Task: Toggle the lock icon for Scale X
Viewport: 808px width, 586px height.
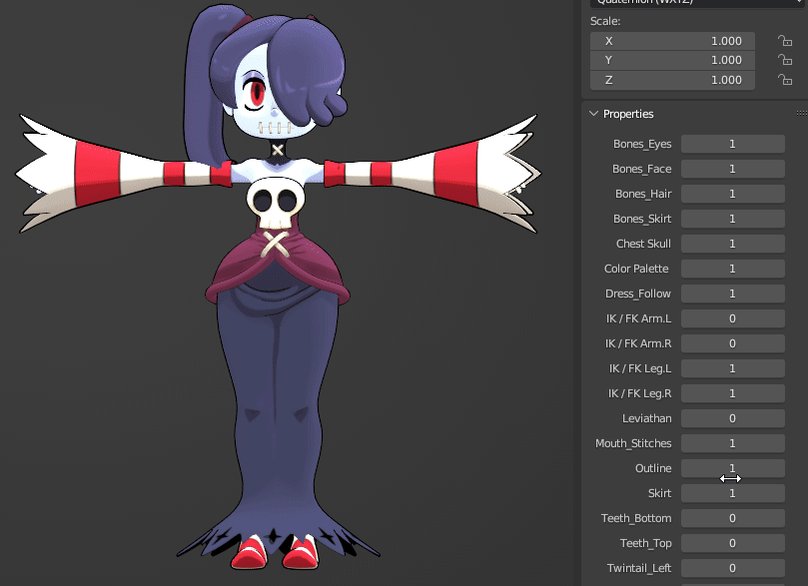Action: click(x=785, y=41)
